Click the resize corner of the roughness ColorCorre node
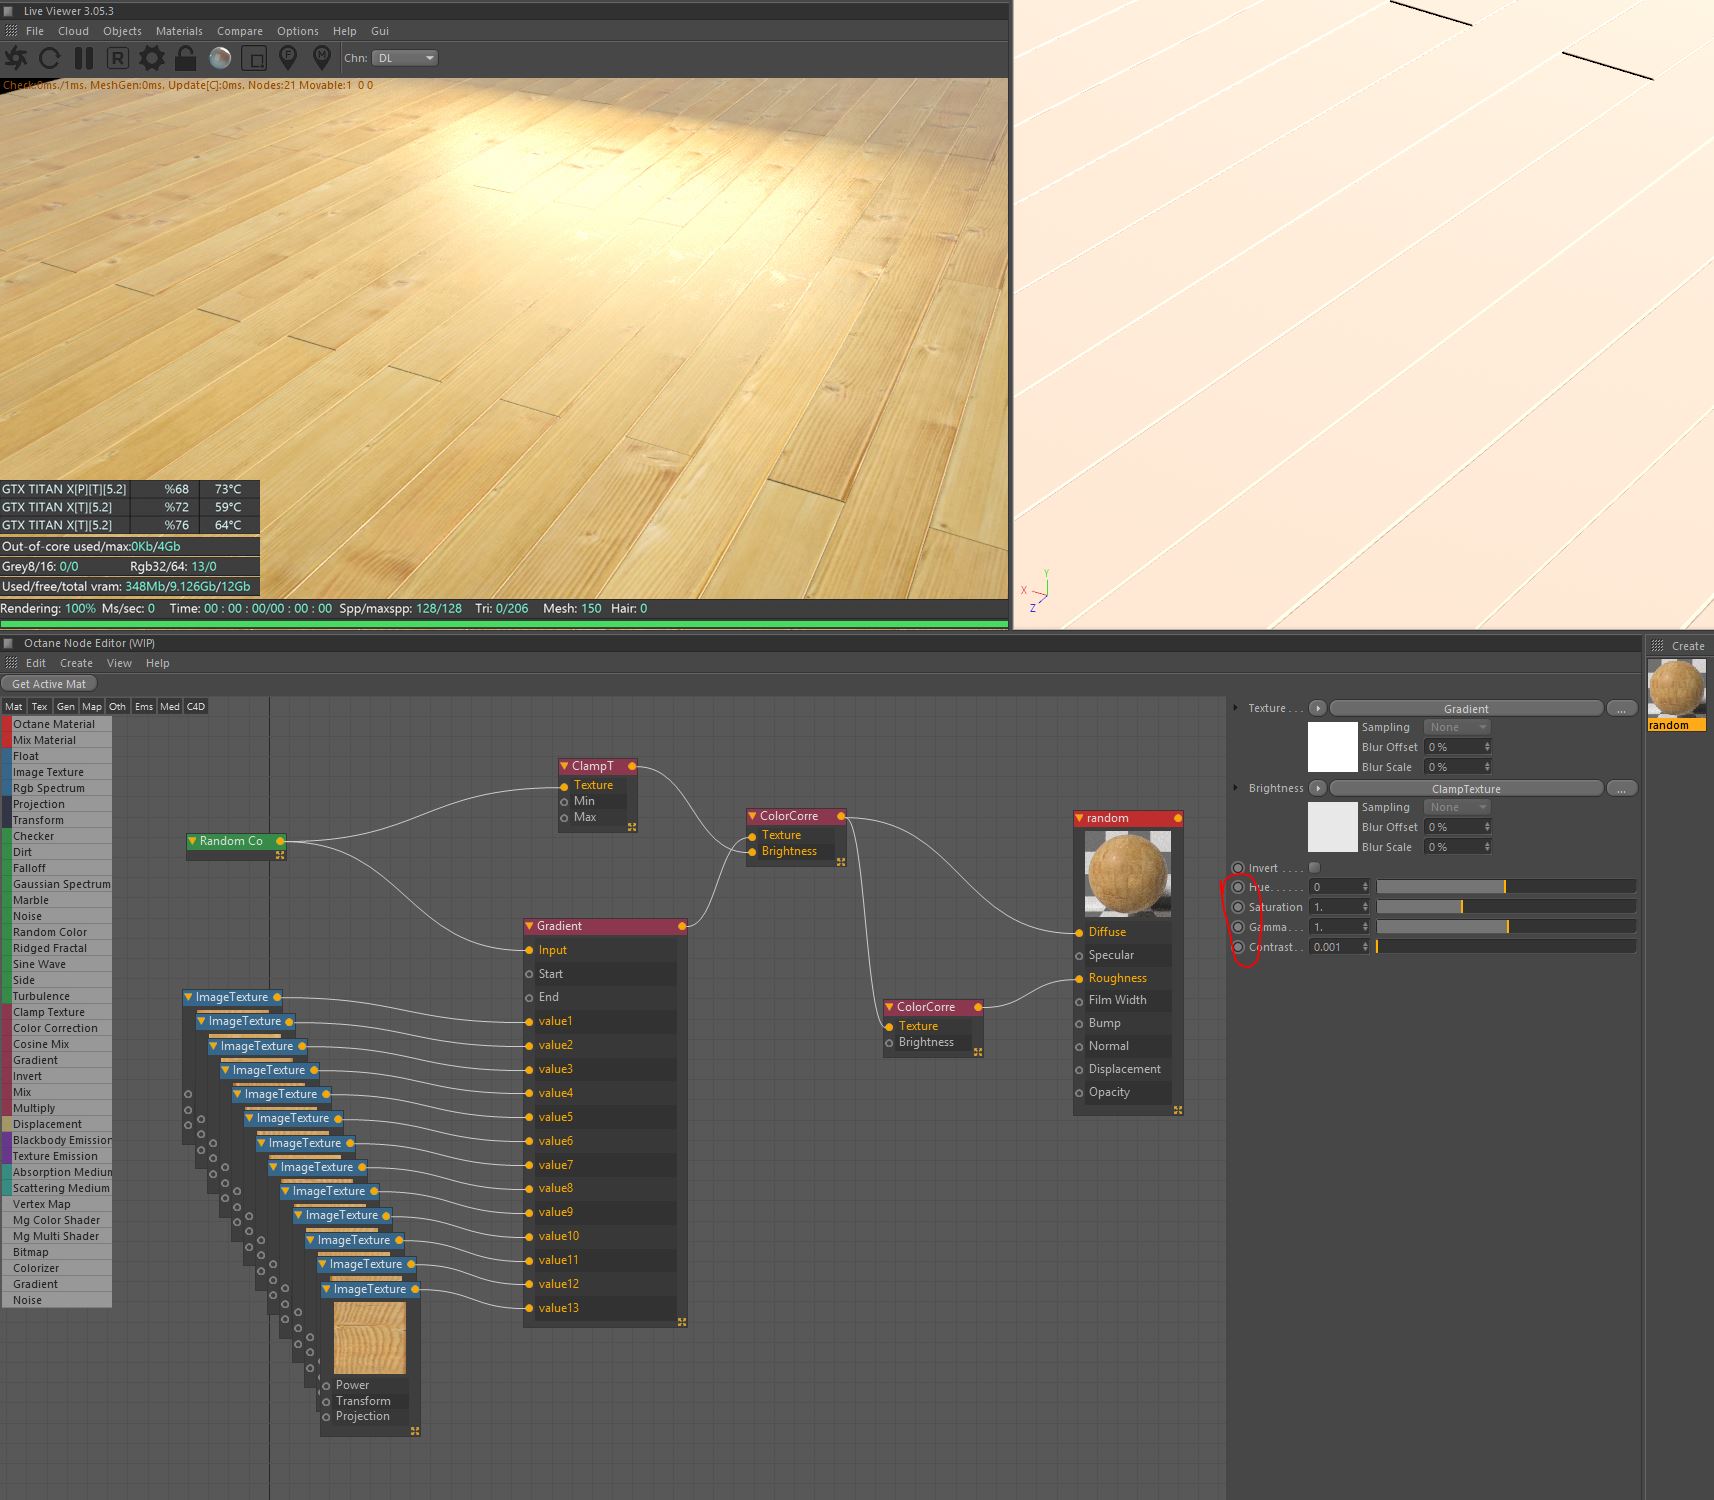This screenshot has height=1500, width=1714. coord(978,1052)
